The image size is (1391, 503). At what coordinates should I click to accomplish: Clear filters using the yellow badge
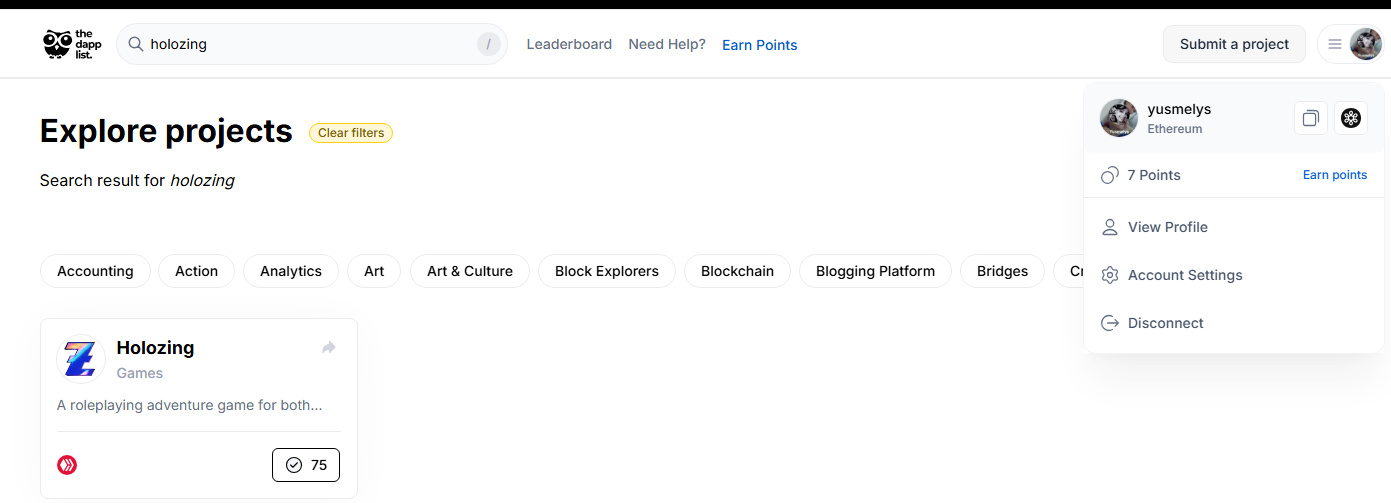click(x=351, y=133)
